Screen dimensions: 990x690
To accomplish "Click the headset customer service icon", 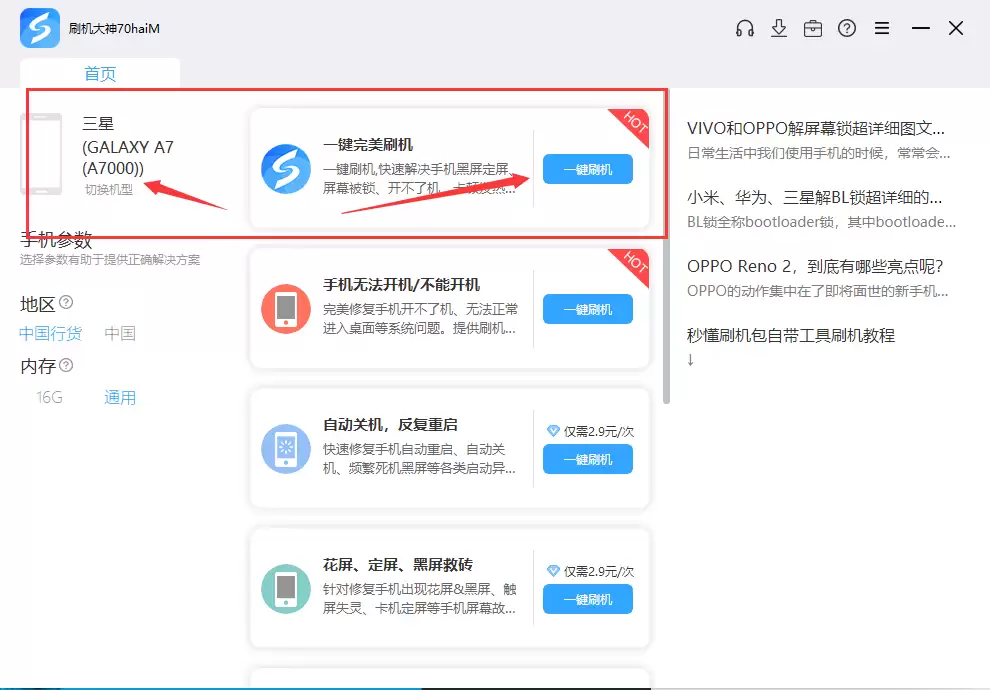I will (x=744, y=28).
